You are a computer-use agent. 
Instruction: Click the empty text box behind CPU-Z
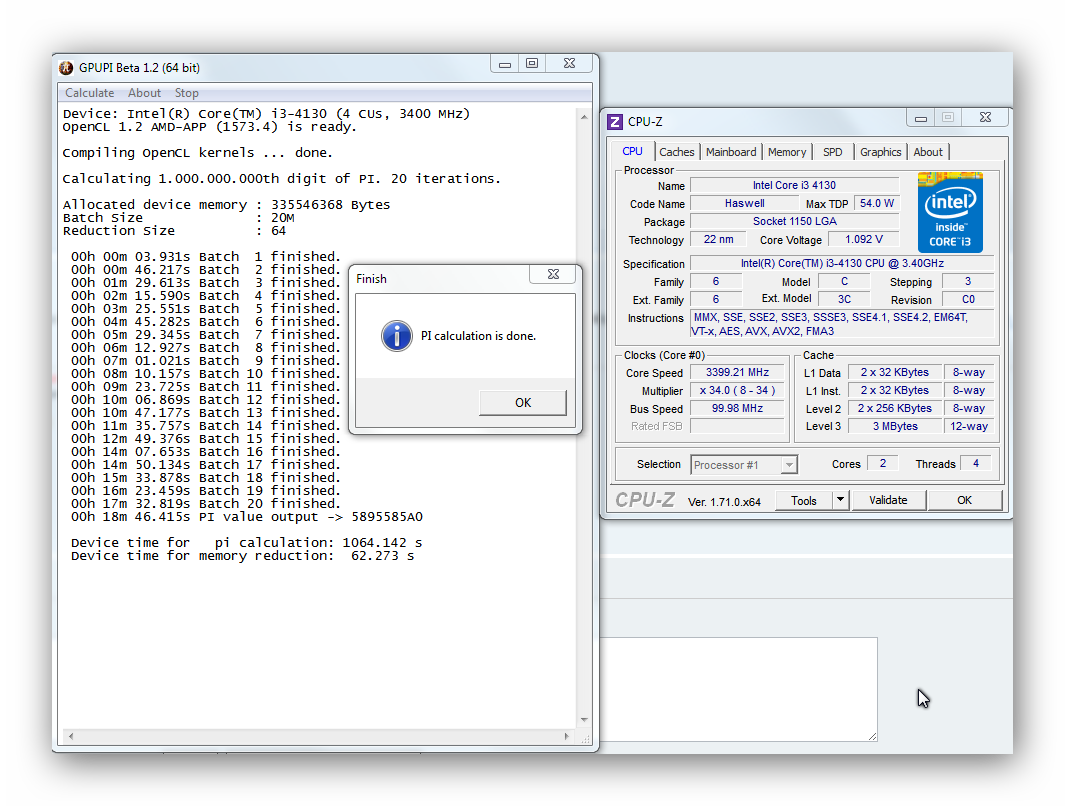tap(738, 690)
